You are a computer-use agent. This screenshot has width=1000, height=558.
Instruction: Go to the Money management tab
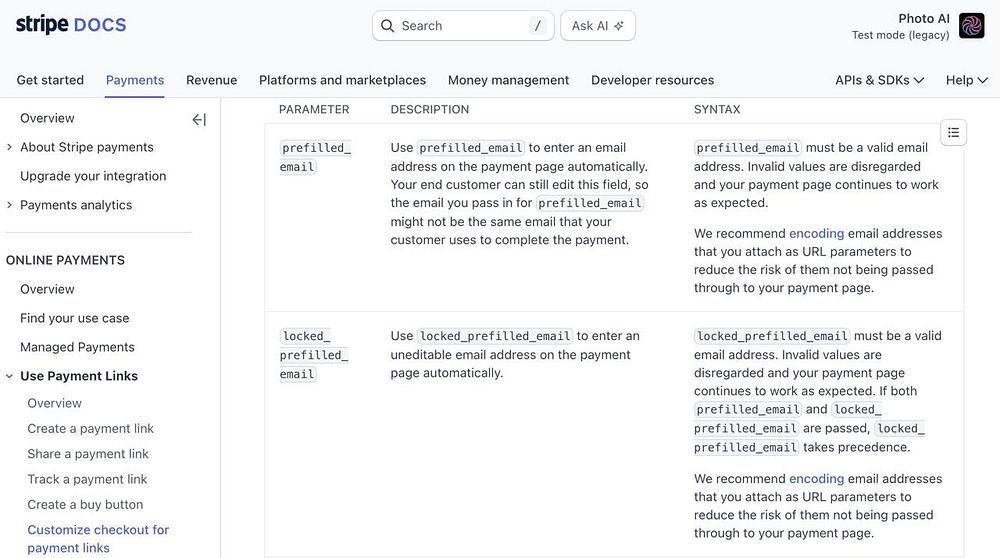pos(508,80)
